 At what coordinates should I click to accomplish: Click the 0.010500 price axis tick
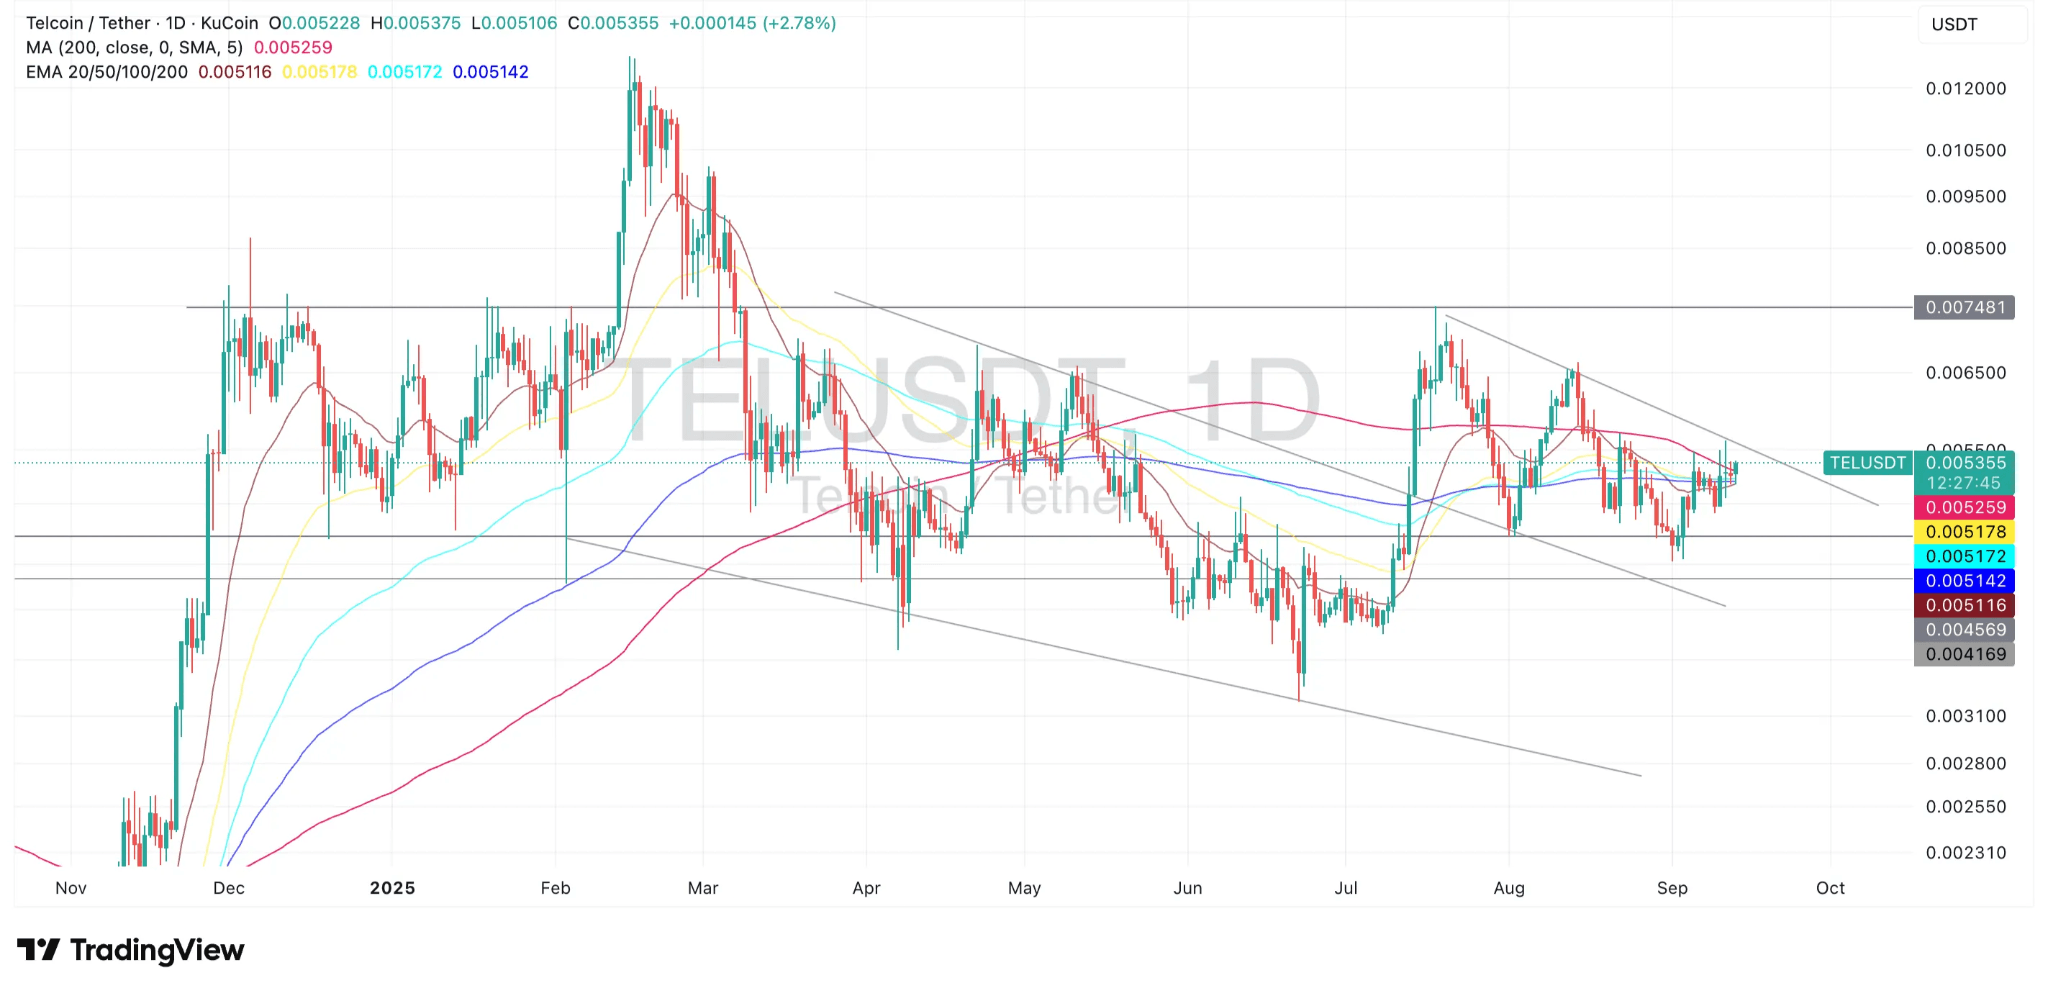(1966, 150)
